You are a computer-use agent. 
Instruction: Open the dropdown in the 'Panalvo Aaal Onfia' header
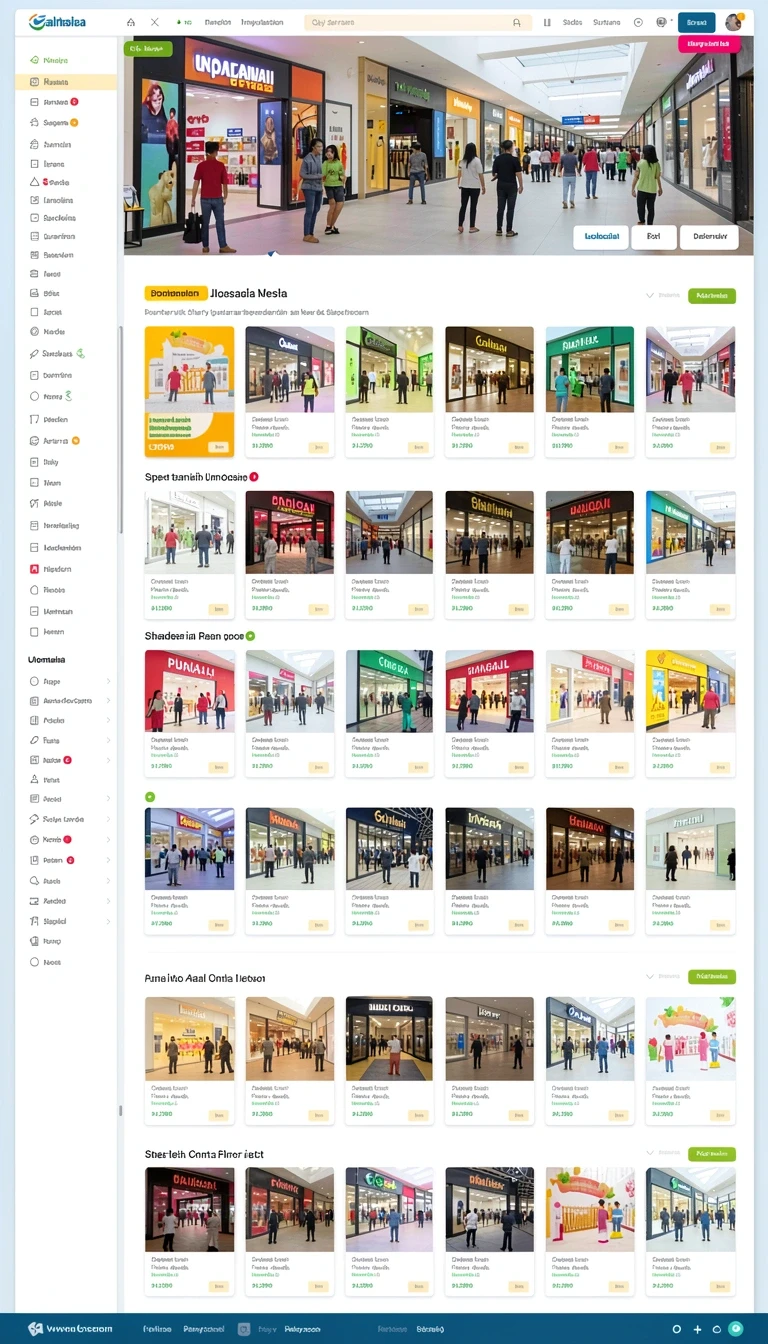(663, 976)
